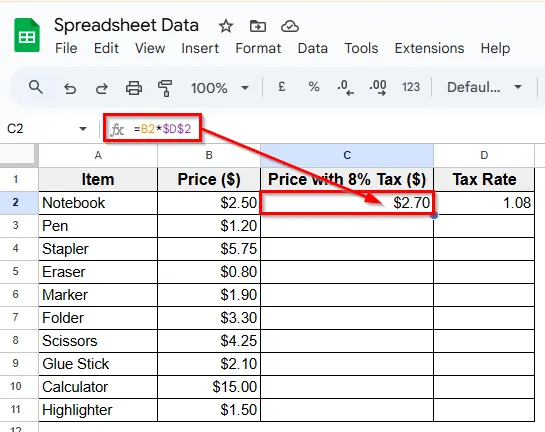Select the Folder cell
This screenshot has height=432, width=545.
coord(98,318)
